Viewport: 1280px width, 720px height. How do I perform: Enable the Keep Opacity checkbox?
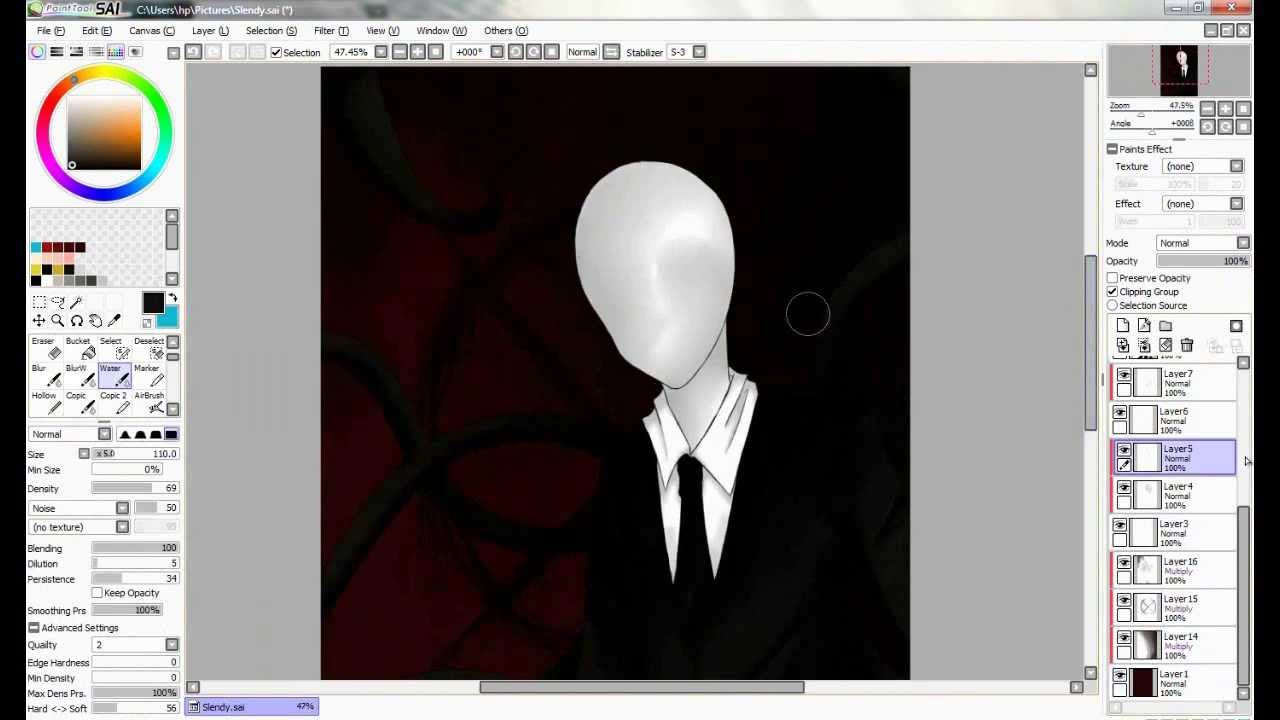point(97,593)
